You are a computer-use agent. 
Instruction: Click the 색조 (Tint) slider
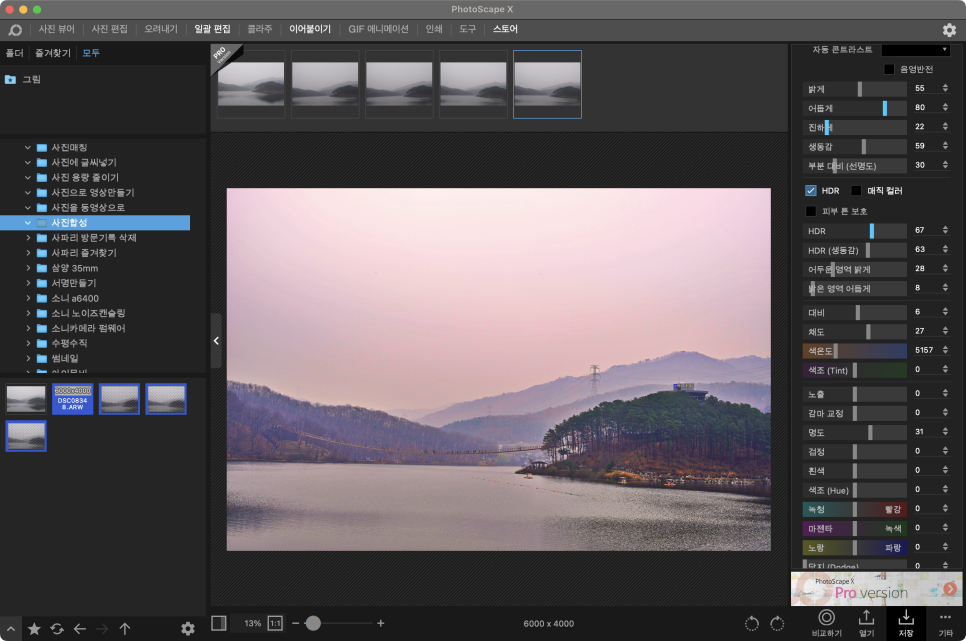pyautogui.click(x=854, y=370)
